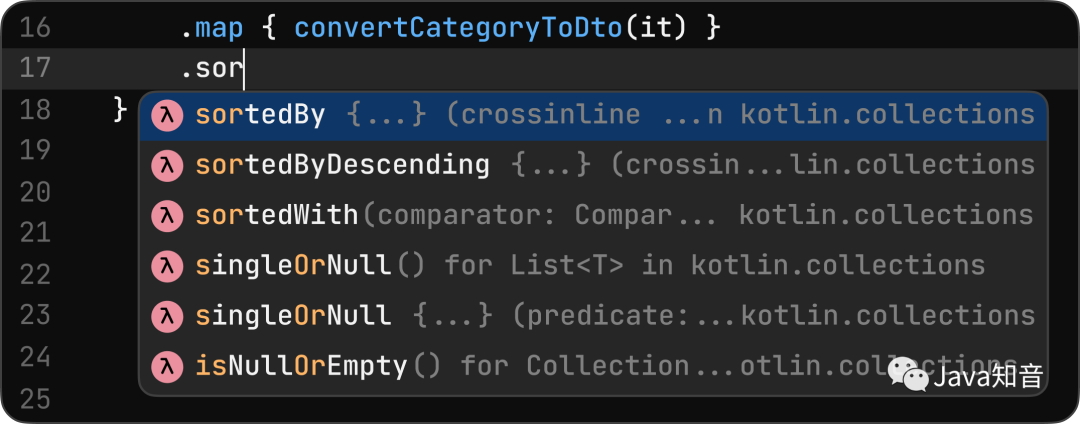Click the closing brace on line 18

(x=121, y=106)
